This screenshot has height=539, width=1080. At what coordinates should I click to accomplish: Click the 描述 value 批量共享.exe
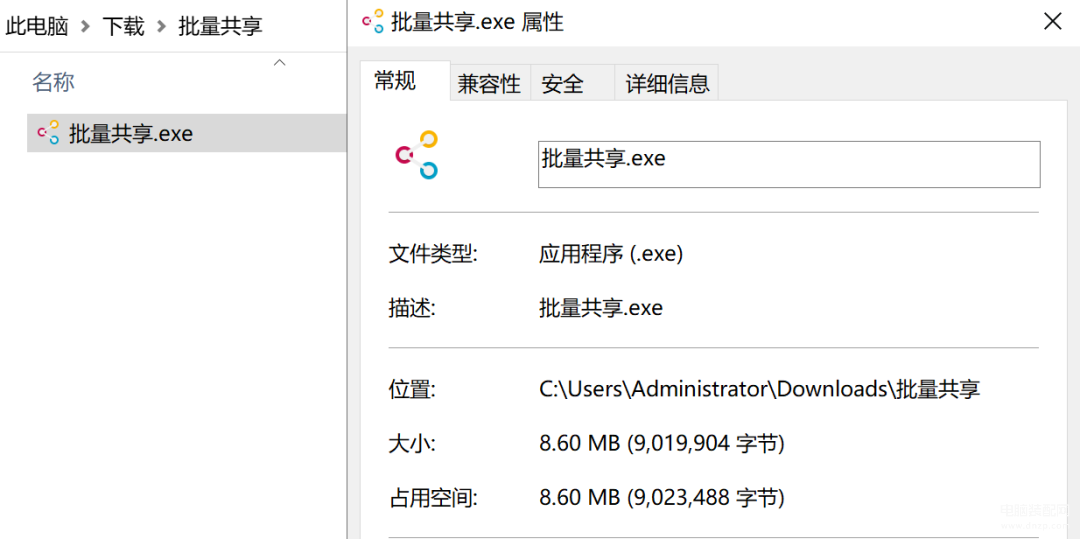click(x=601, y=308)
